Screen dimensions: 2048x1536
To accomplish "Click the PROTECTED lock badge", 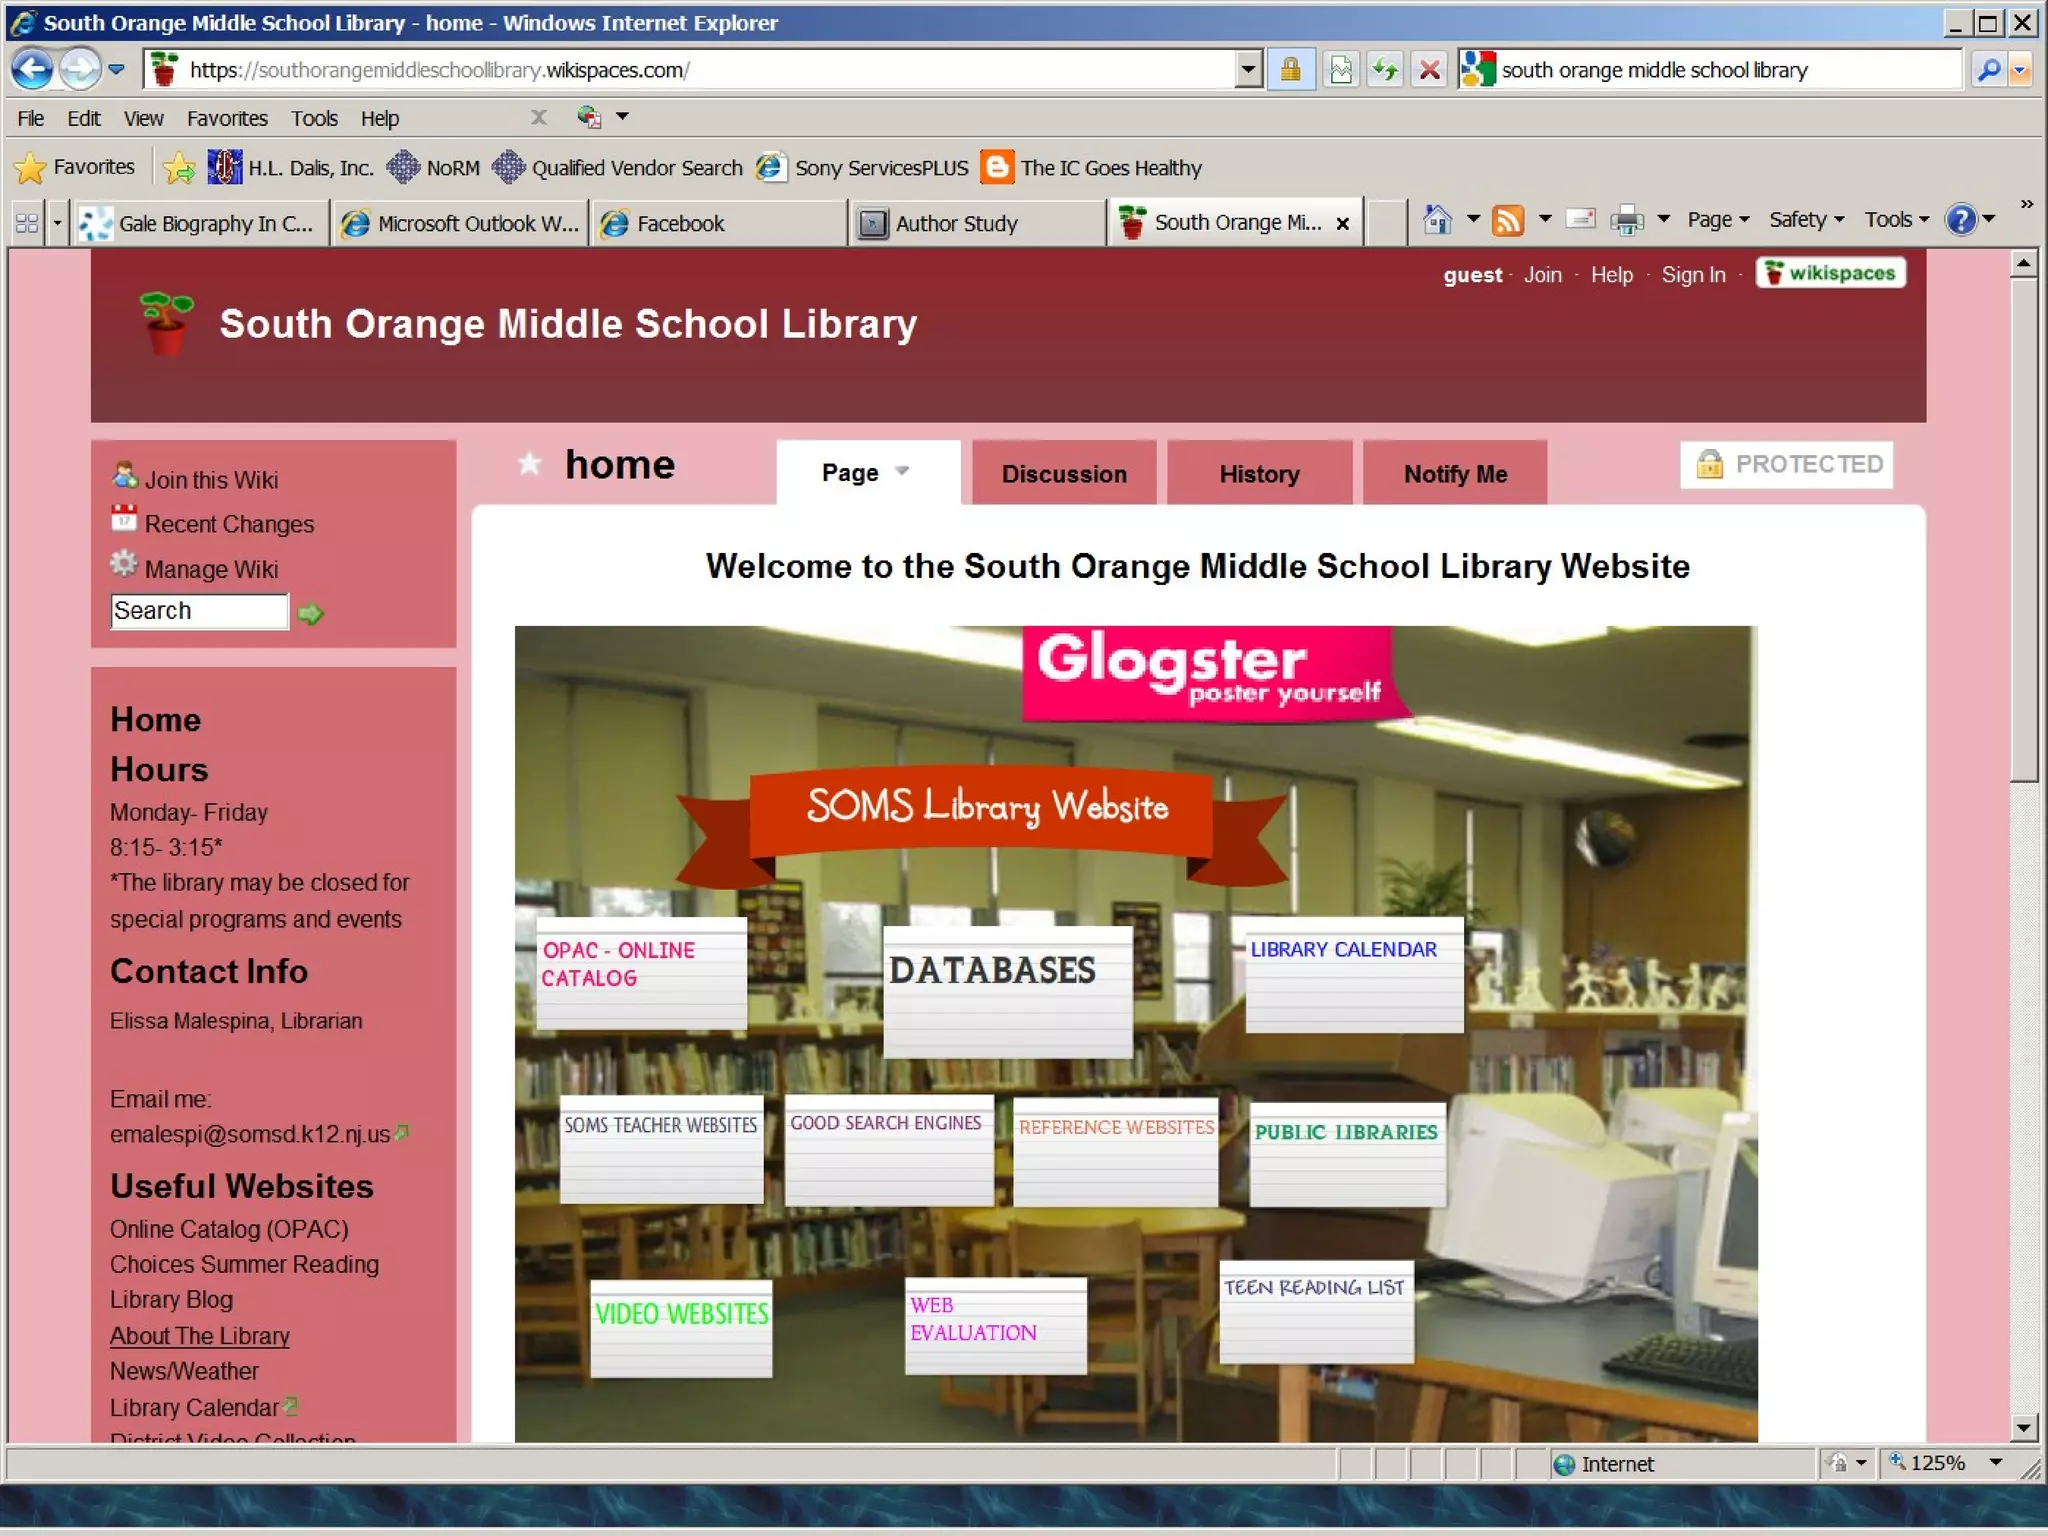I will (1787, 464).
